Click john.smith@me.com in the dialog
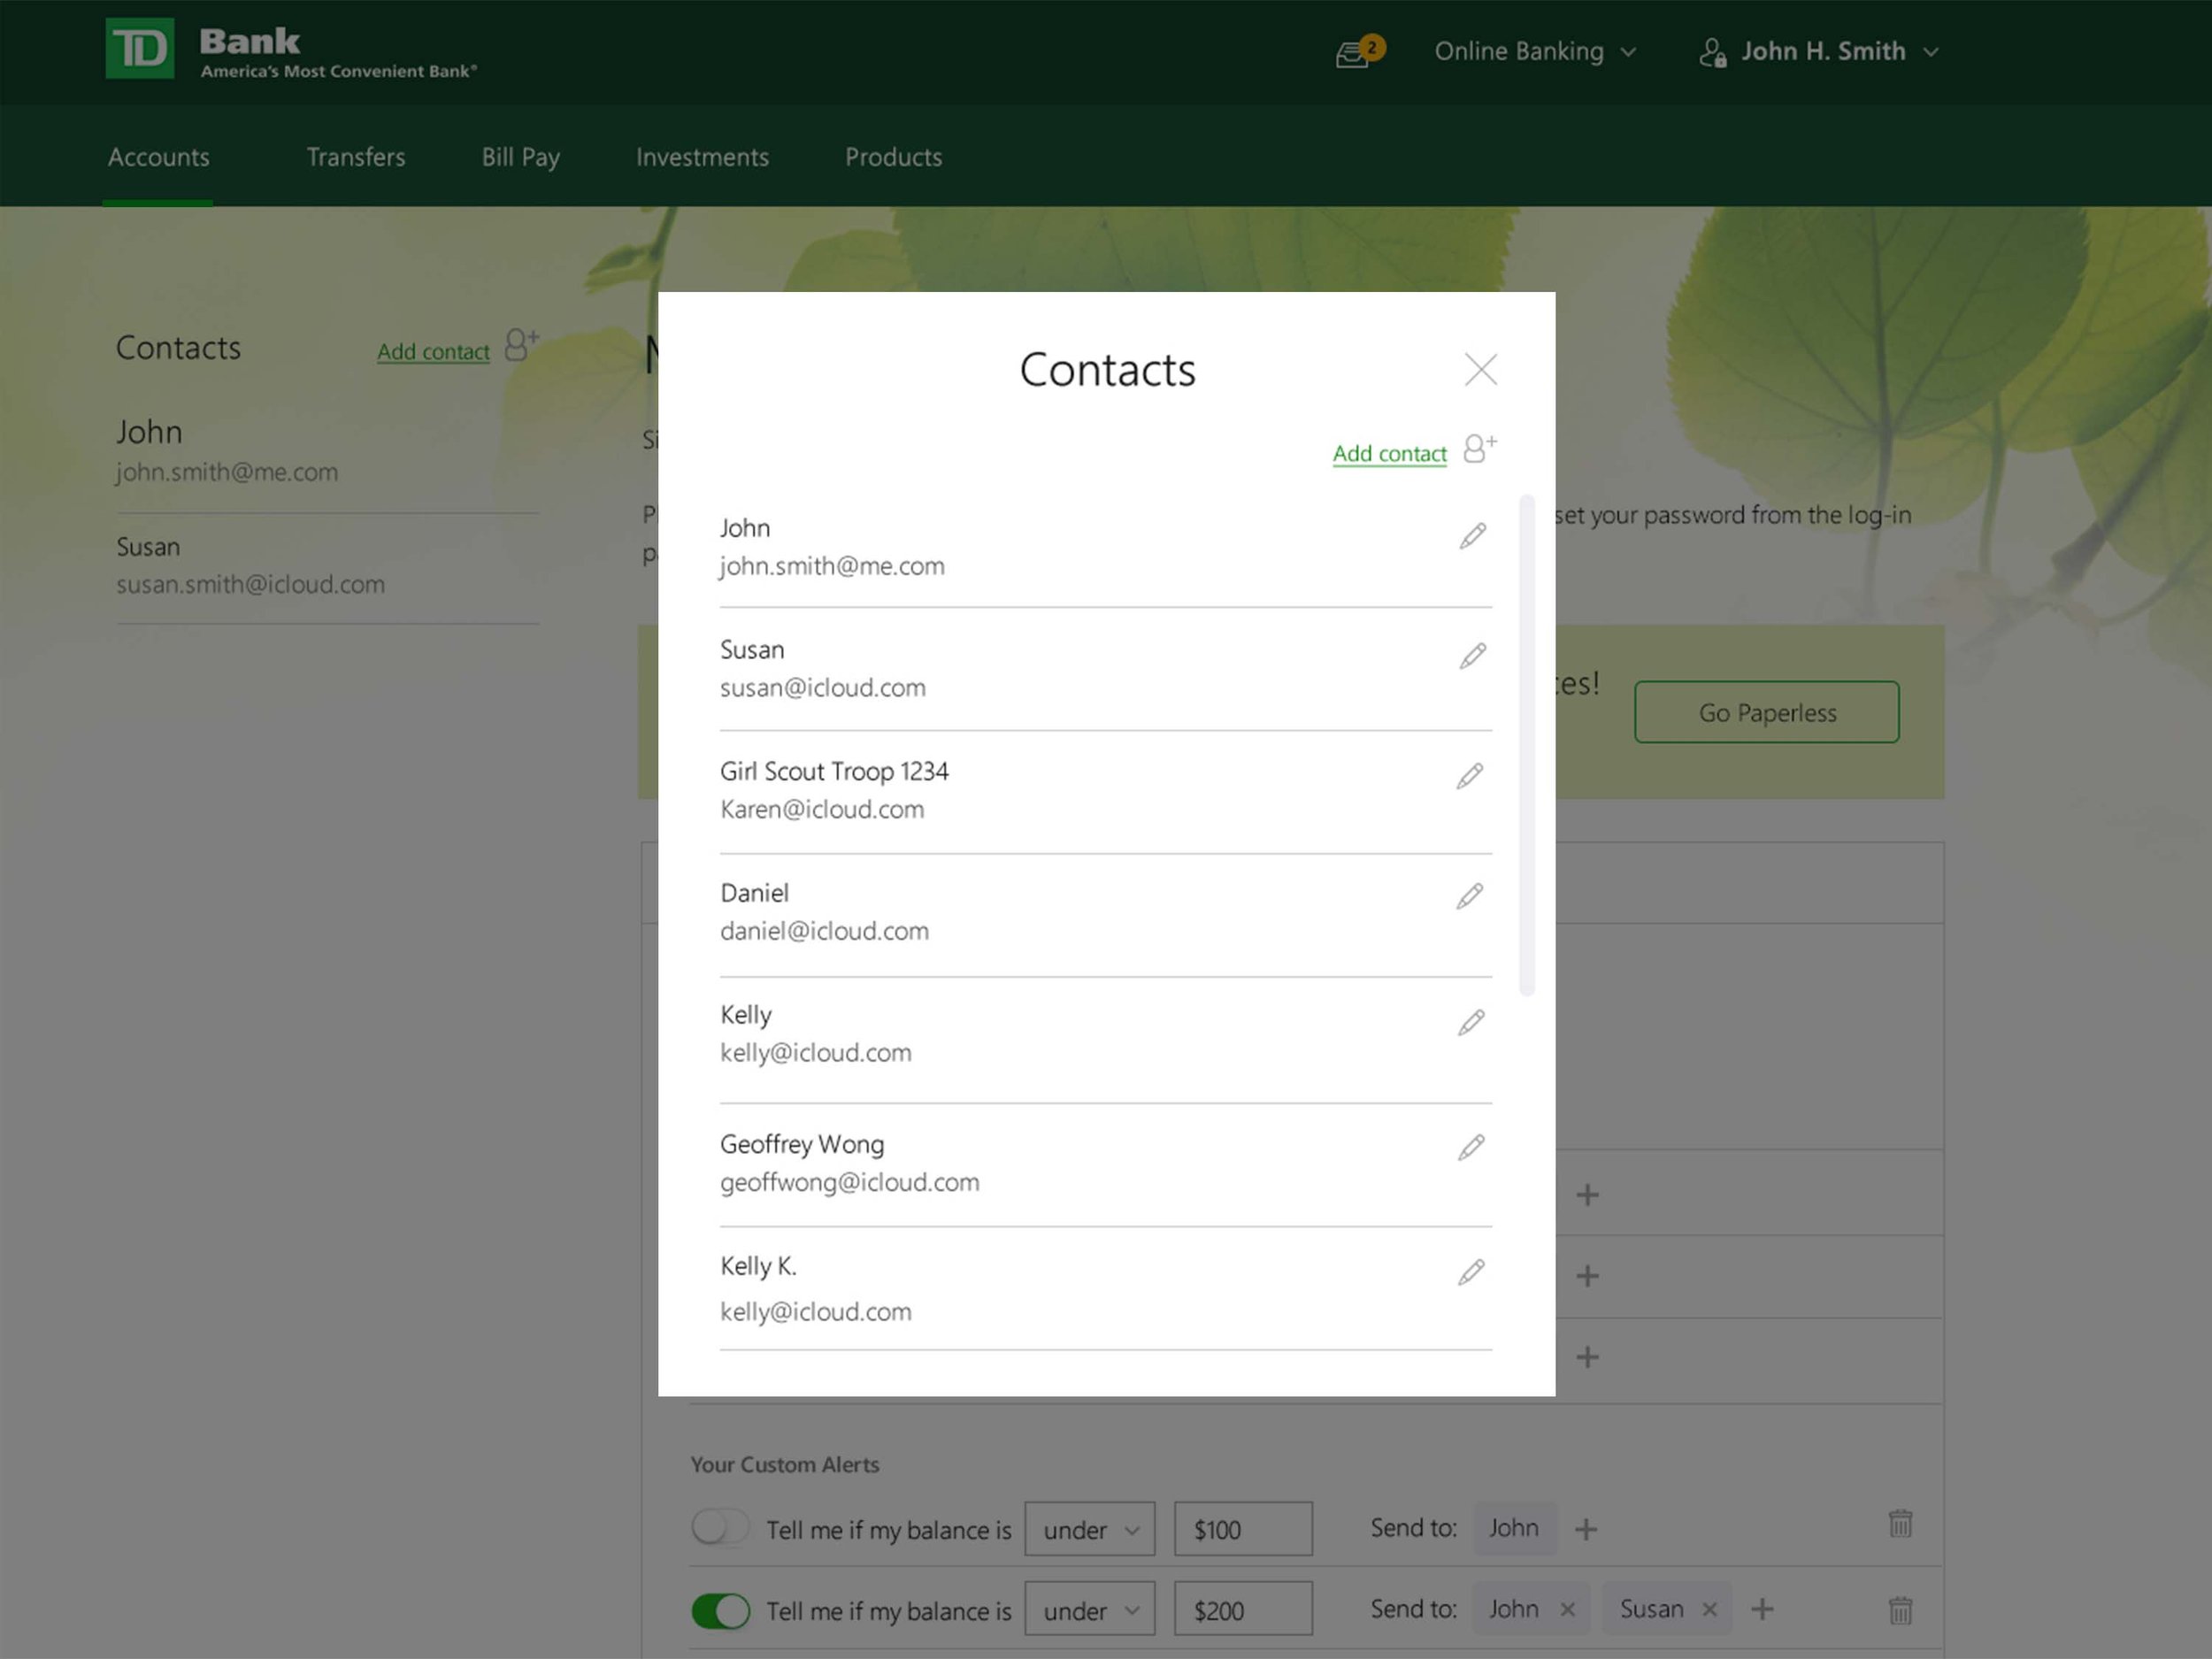 tap(832, 567)
